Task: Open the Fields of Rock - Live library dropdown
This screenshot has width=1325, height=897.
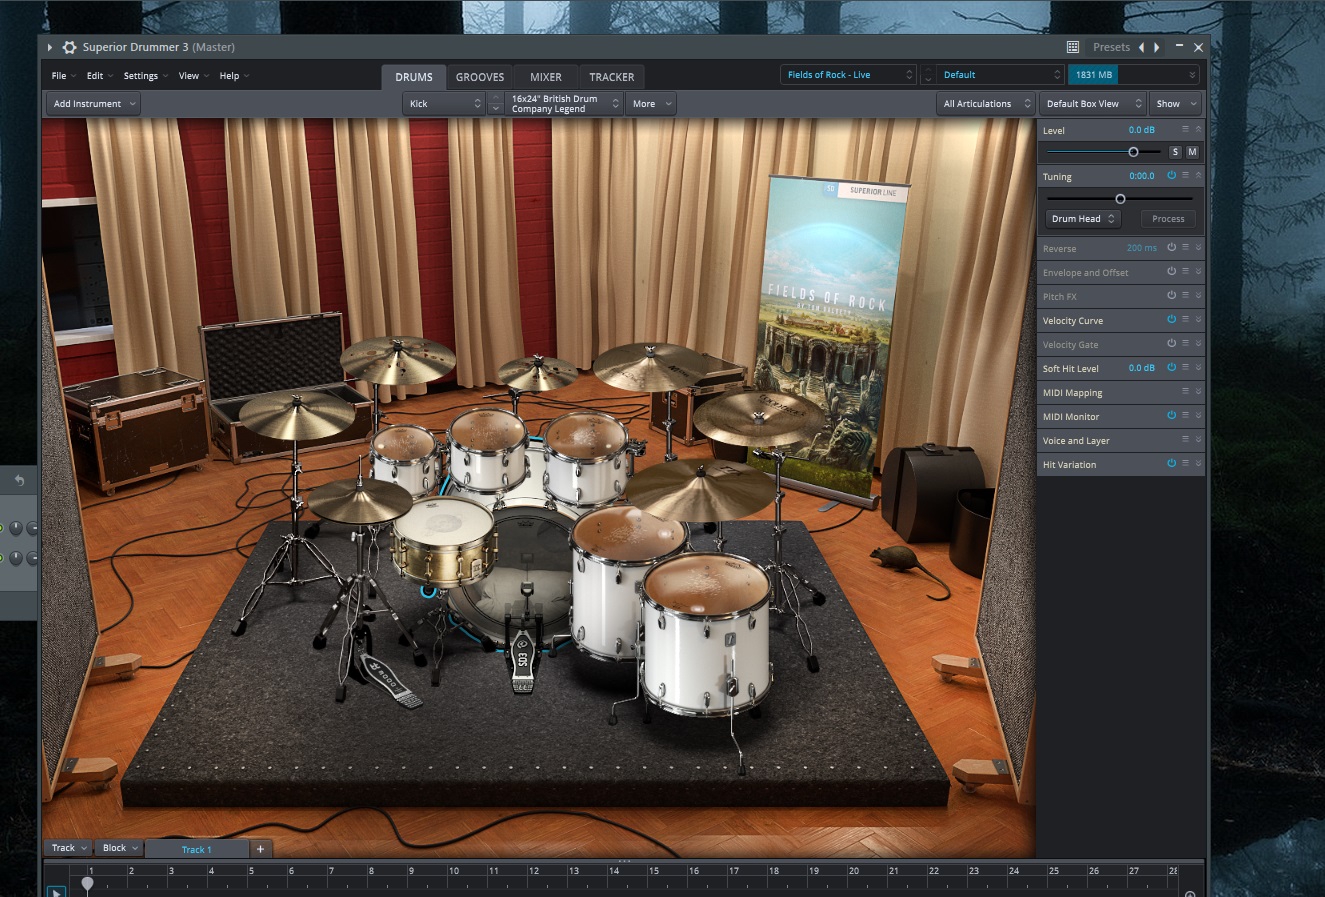Action: click(x=848, y=75)
